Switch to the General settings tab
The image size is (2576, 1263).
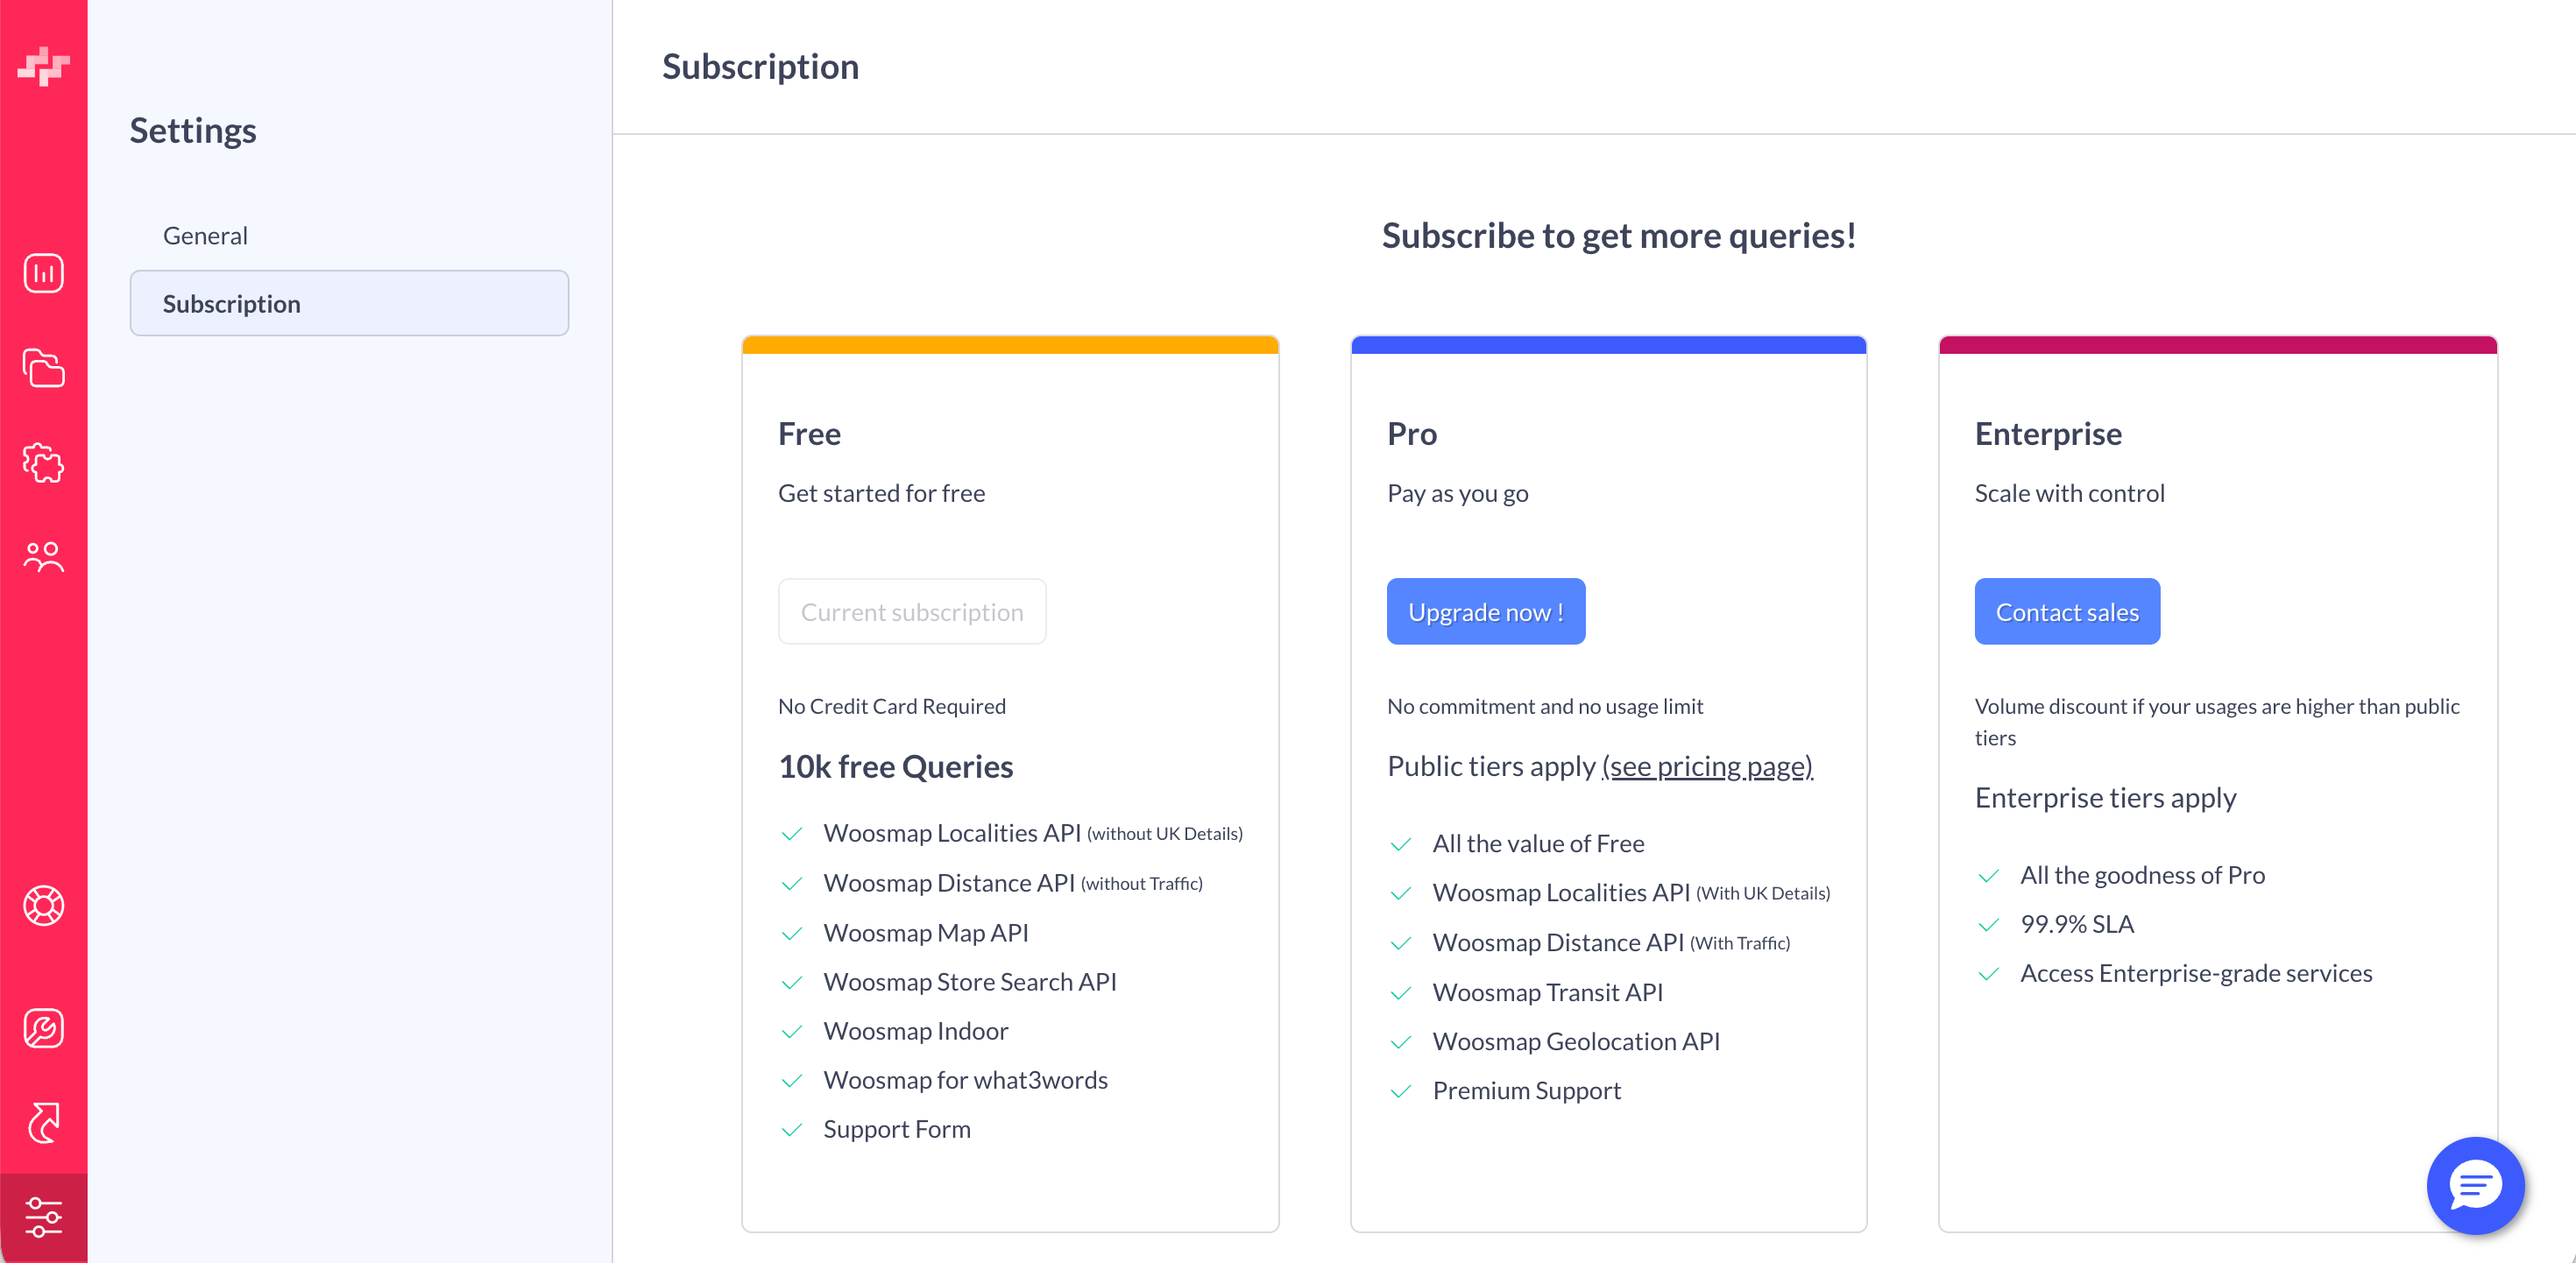tap(205, 236)
